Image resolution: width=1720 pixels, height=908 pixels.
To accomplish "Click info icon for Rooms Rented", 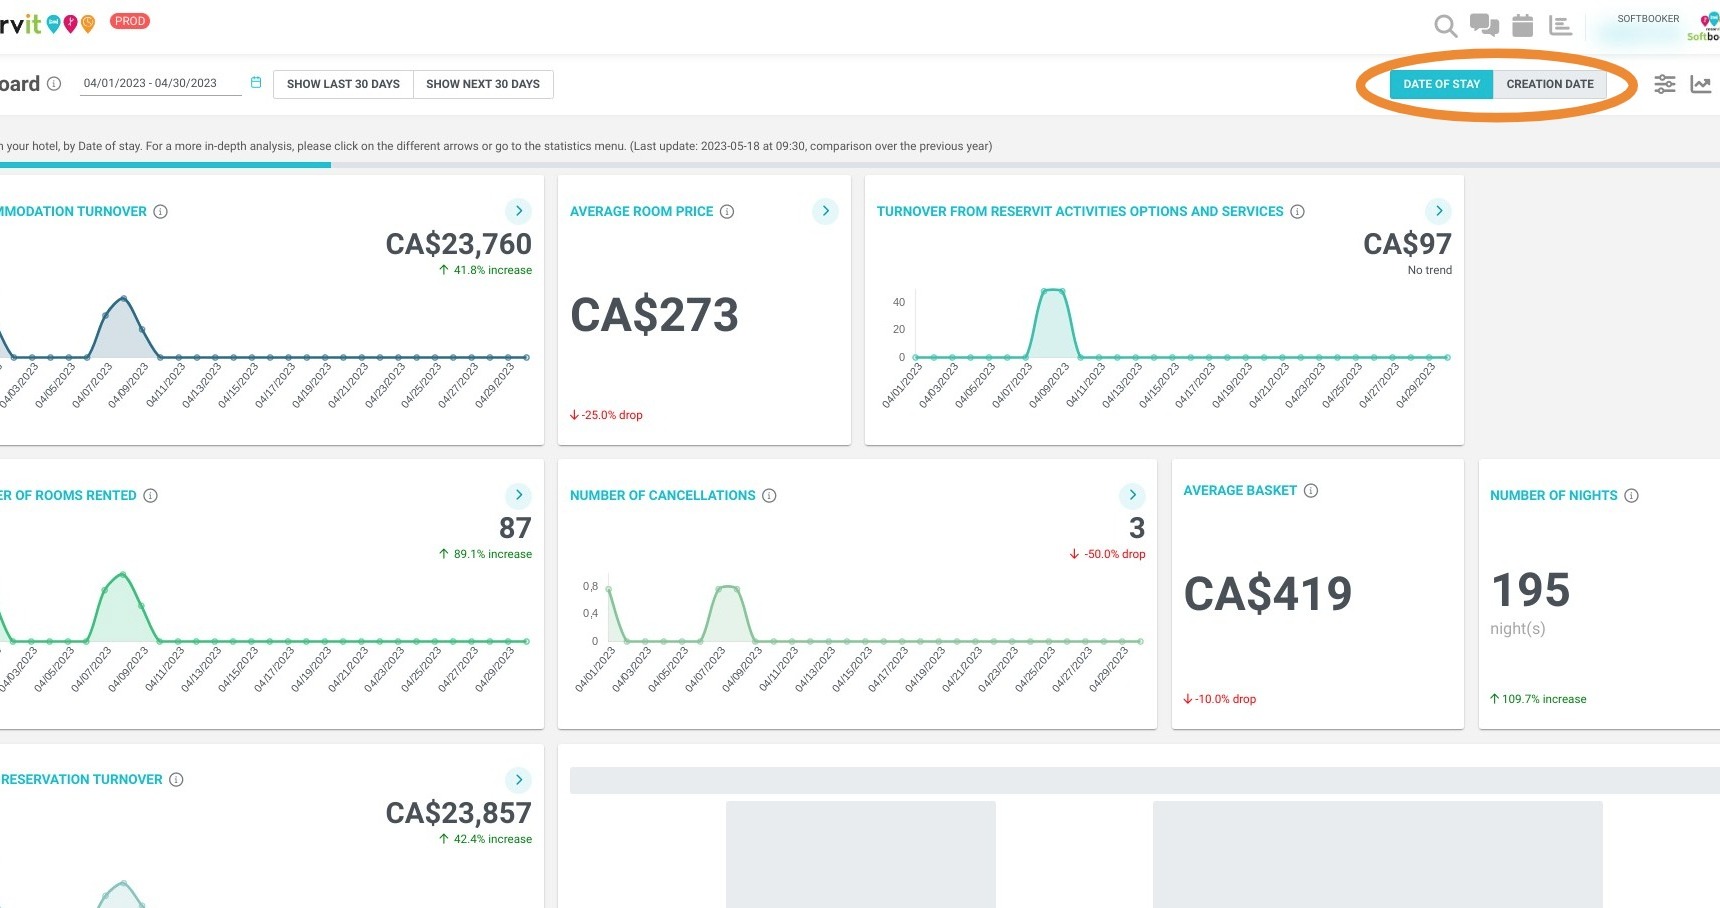I will pos(150,496).
